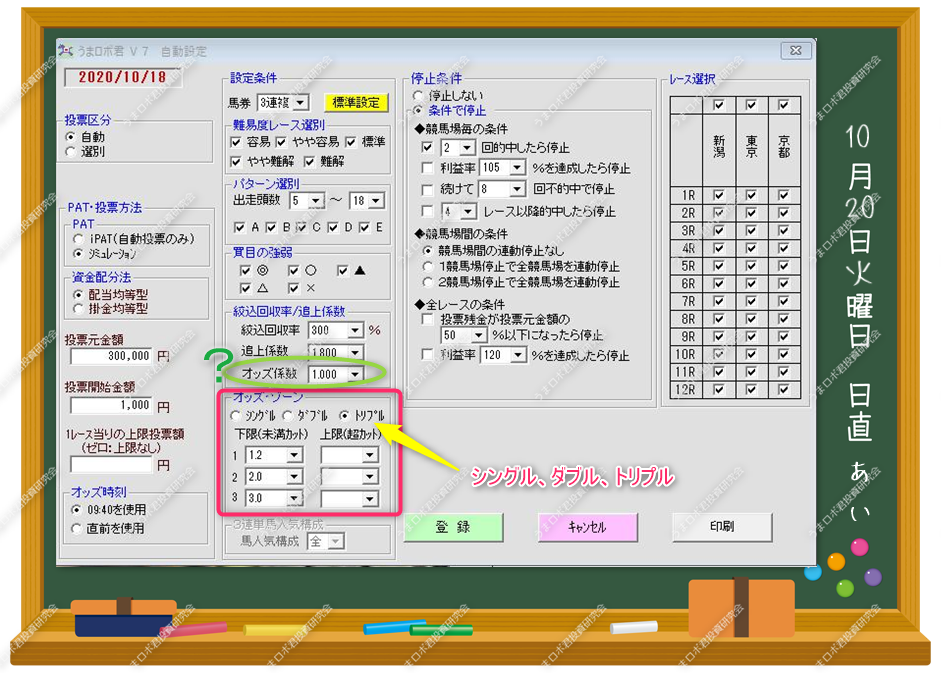Select 停止しない stop condition
941x673 pixels.
point(418,95)
